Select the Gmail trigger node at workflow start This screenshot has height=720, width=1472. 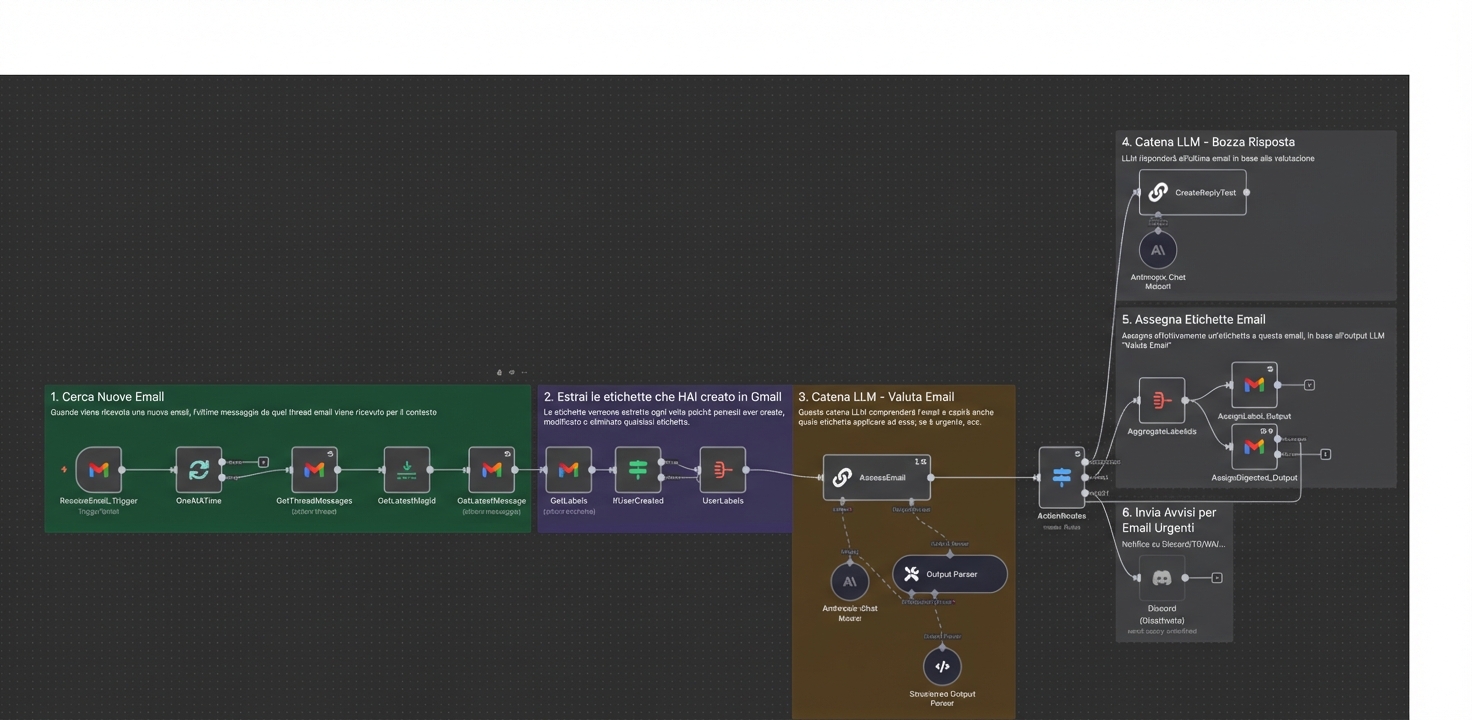(98, 470)
